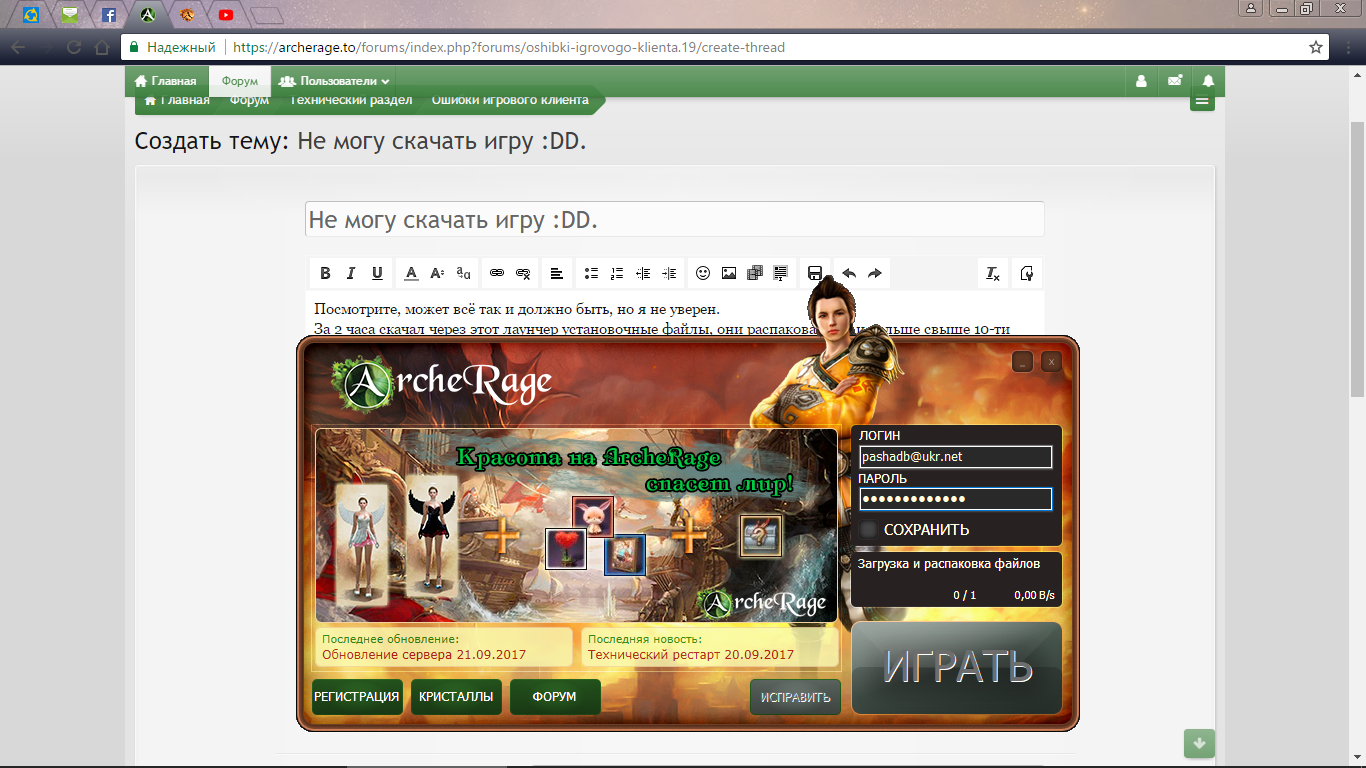Expand the Пользователи dropdown menu
Image resolution: width=1366 pixels, height=768 pixels.
click(334, 81)
